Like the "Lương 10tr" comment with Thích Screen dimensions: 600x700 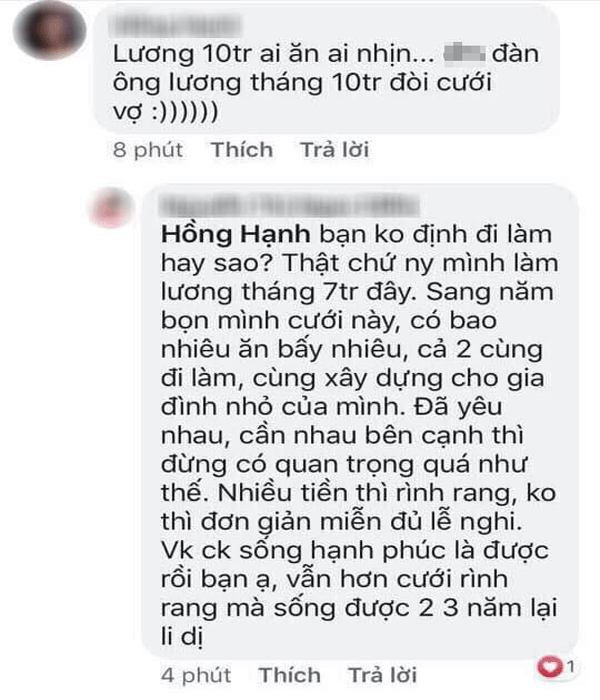242,150
